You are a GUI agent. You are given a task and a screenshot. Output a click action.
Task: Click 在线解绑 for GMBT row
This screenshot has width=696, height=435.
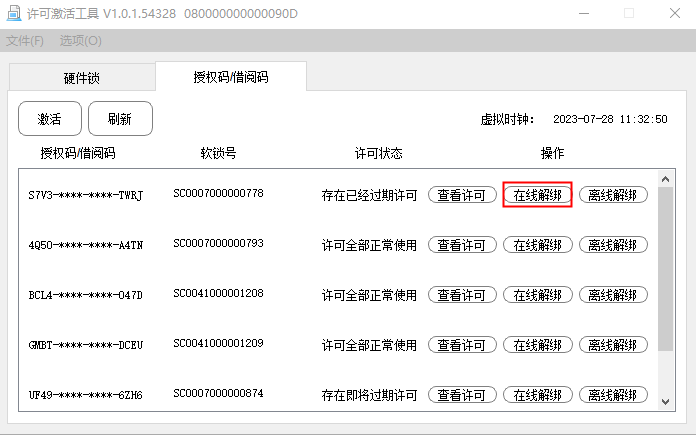[538, 345]
